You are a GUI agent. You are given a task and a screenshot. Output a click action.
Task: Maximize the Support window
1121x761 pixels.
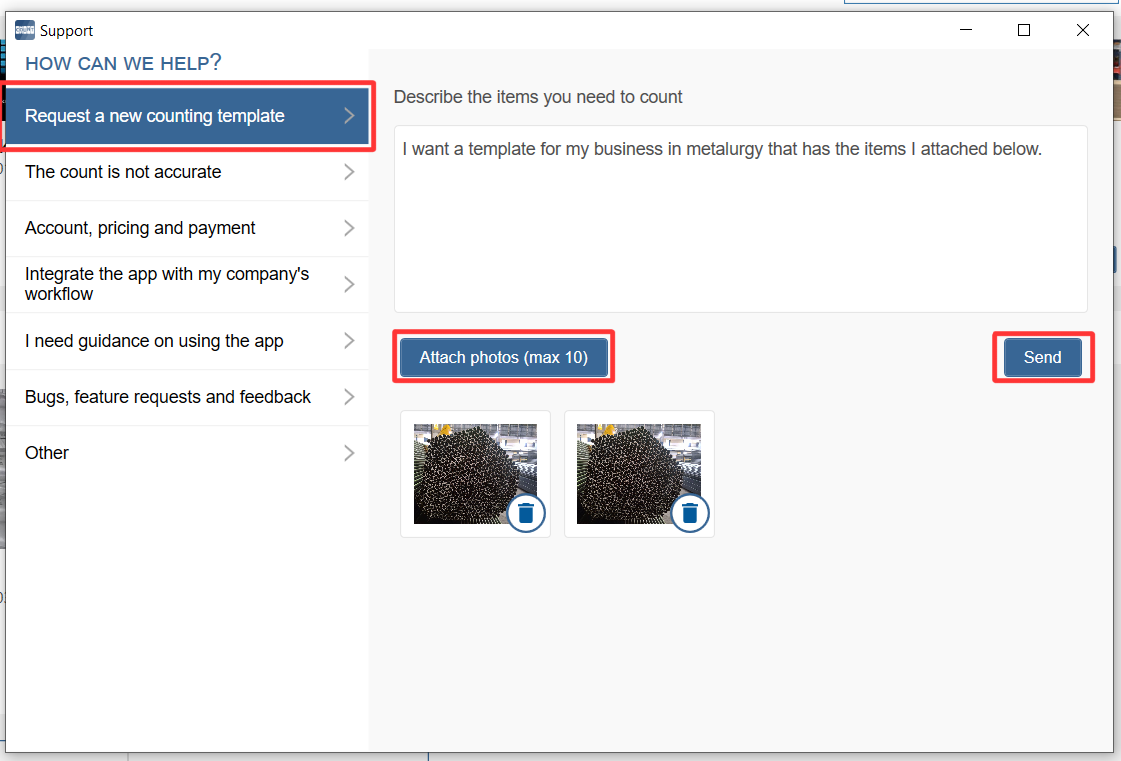point(1023,30)
